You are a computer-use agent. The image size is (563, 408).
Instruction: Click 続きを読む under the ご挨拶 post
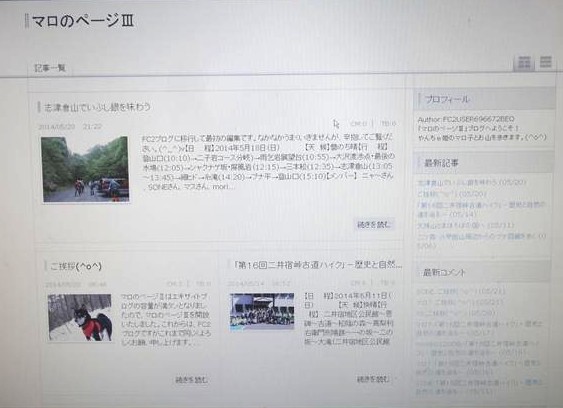[191, 380]
